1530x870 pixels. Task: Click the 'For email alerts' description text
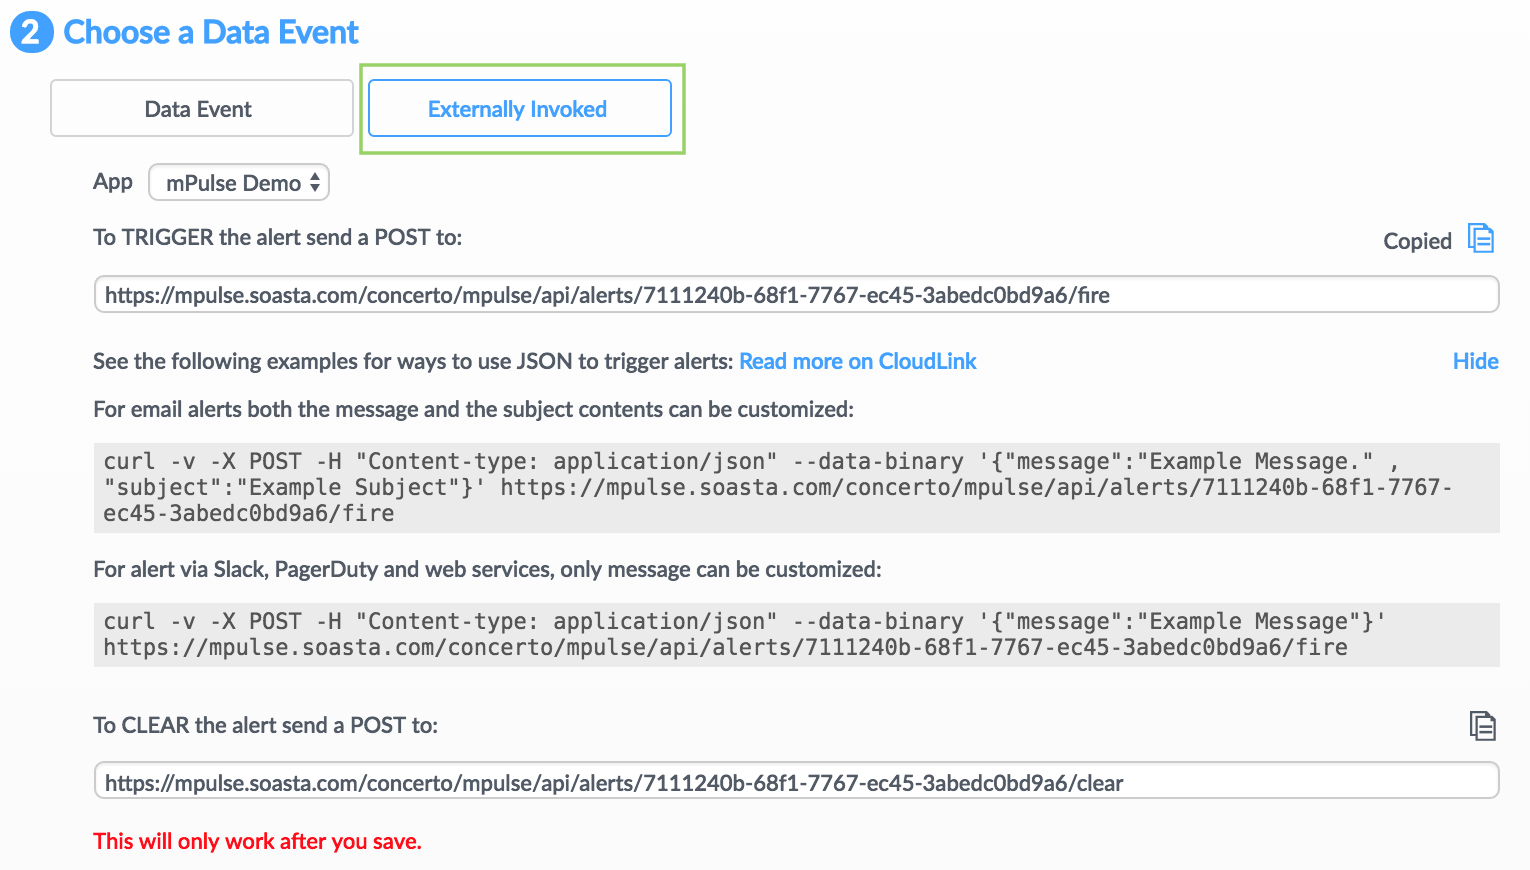coord(473,409)
